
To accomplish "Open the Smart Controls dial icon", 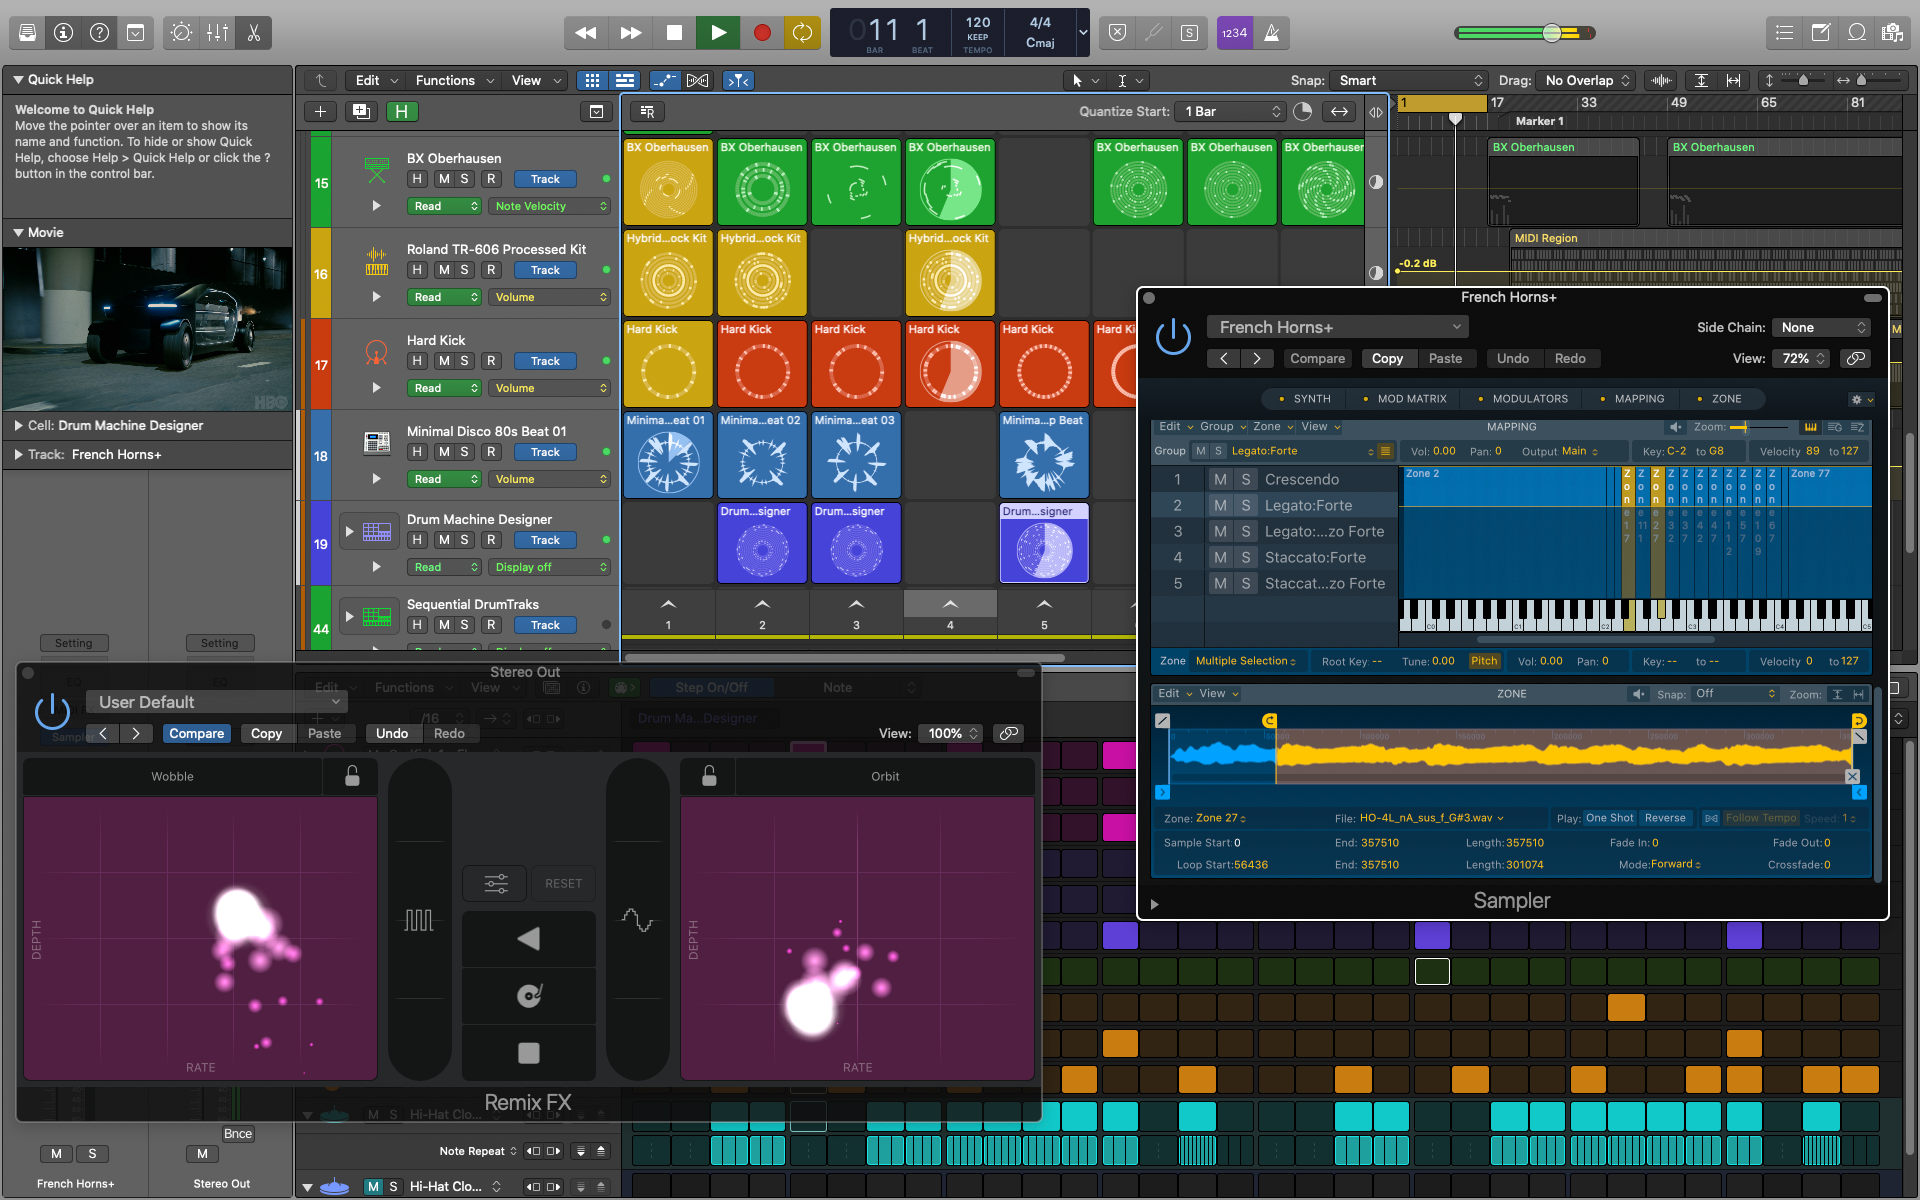I will pyautogui.click(x=181, y=33).
